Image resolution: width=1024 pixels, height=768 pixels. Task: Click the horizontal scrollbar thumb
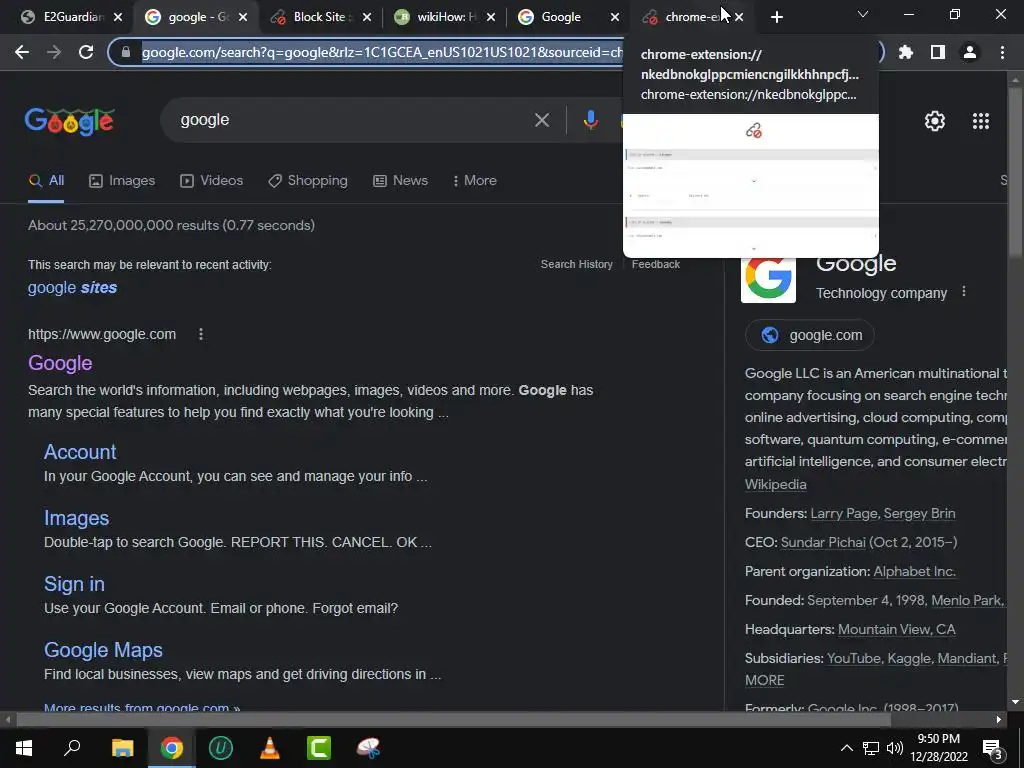454,720
